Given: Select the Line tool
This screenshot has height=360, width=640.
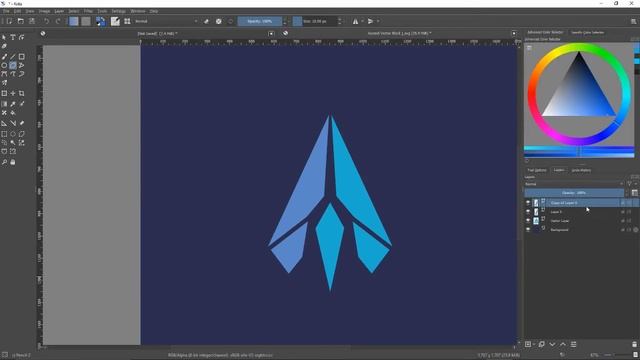Looking at the screenshot, I should [x=13, y=57].
